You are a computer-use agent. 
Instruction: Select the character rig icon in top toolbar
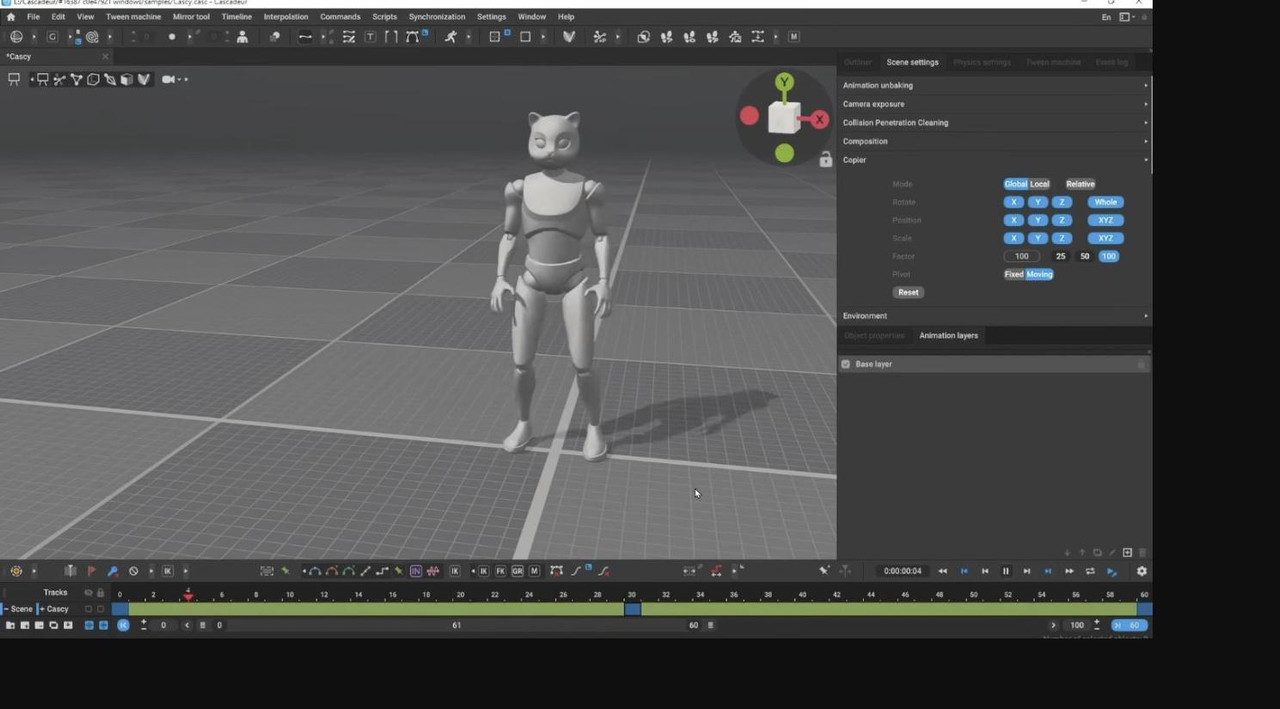[x=242, y=37]
